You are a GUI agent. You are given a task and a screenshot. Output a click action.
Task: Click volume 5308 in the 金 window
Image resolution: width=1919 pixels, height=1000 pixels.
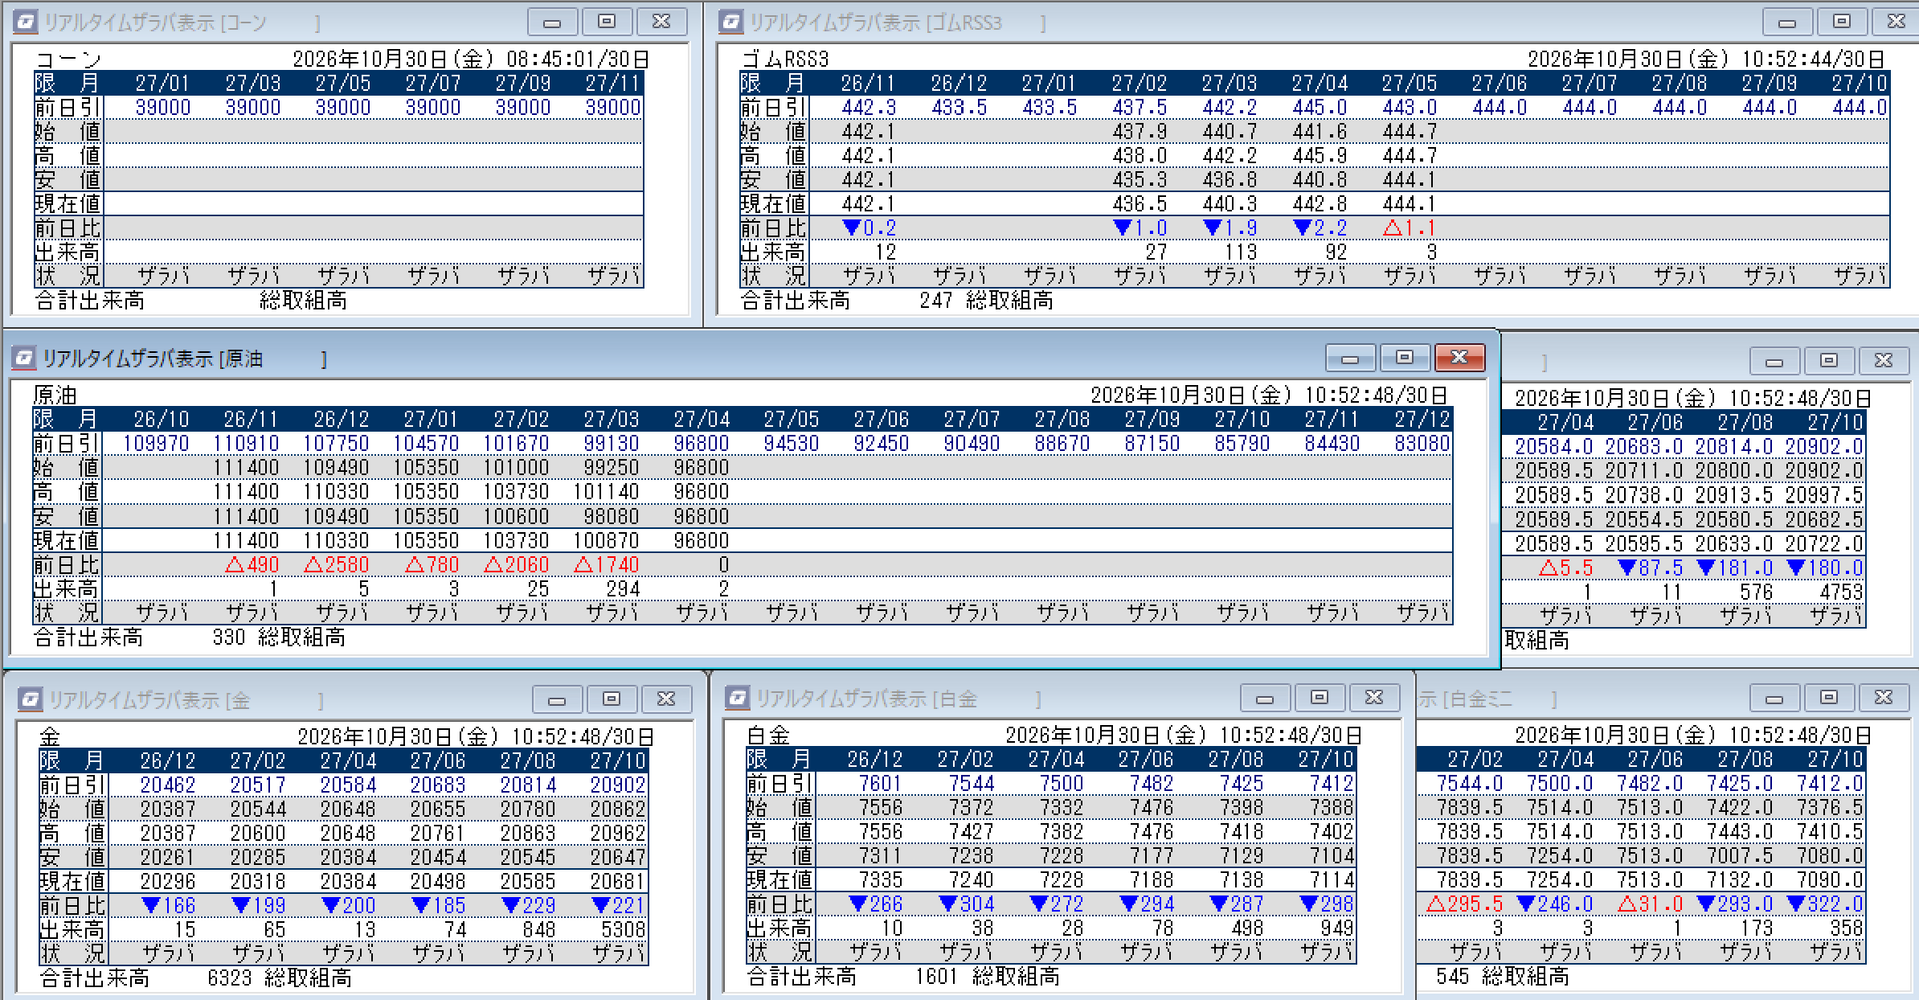pyautogui.click(x=623, y=929)
